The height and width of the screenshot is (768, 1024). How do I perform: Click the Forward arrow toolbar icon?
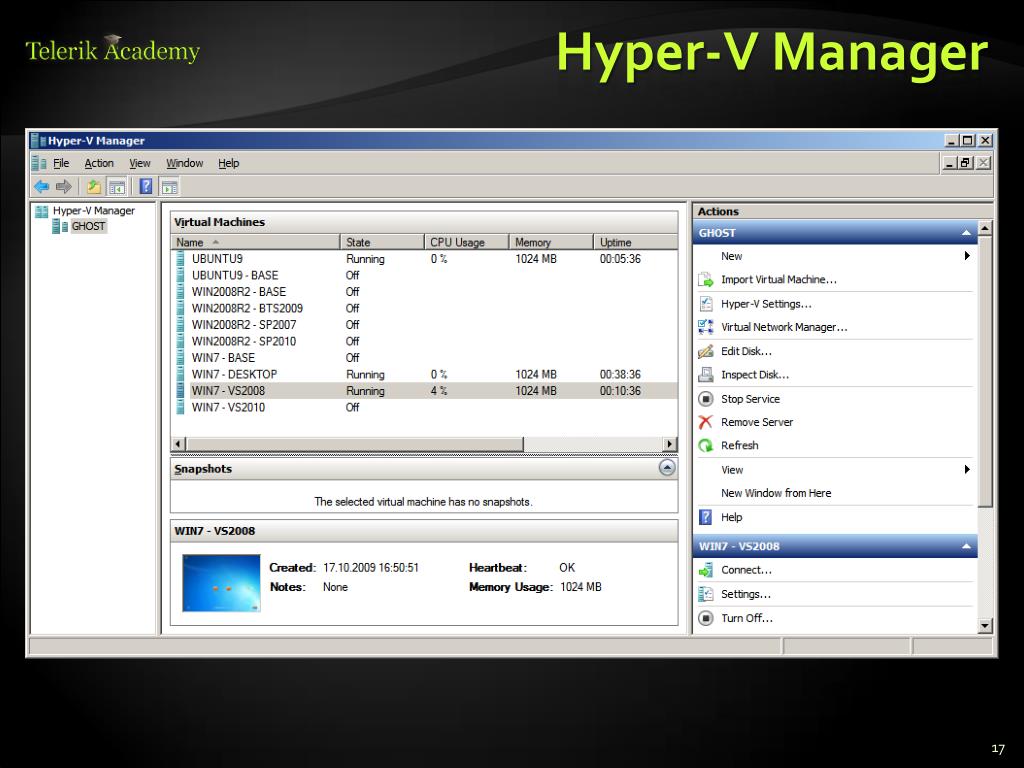point(63,187)
